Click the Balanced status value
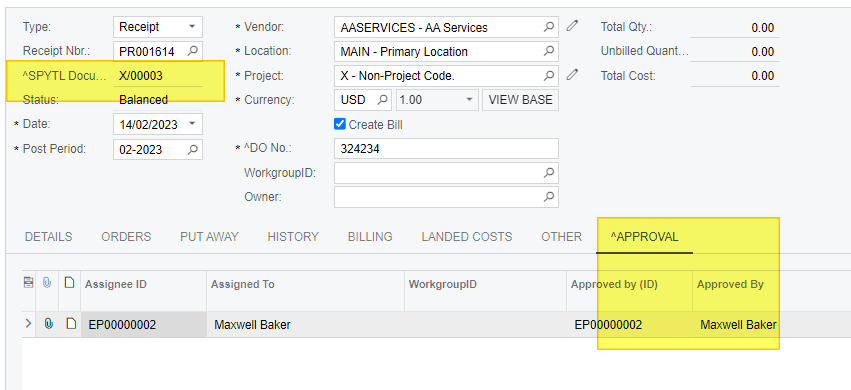Image resolution: width=851 pixels, height=390 pixels. point(143,100)
